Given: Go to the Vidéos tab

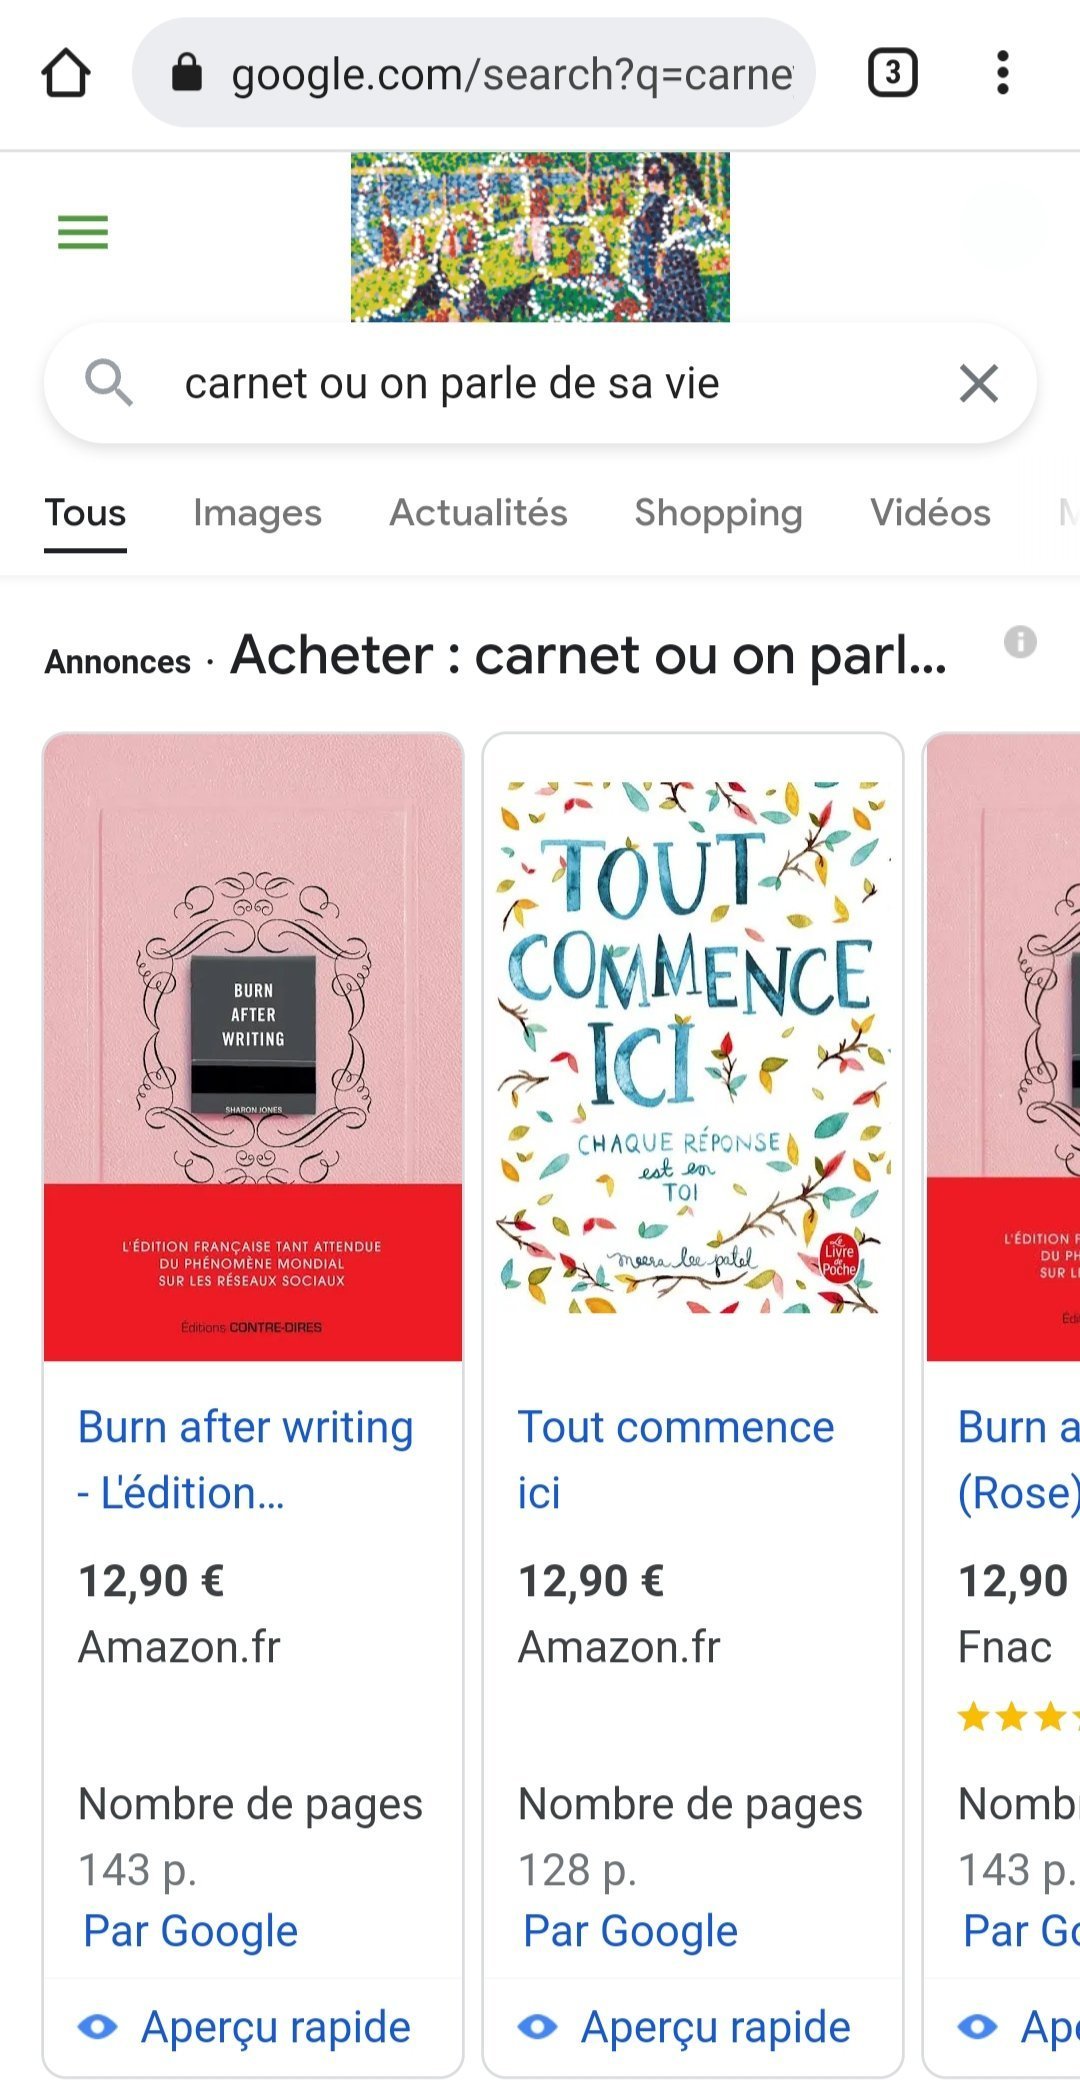Looking at the screenshot, I should point(930,512).
